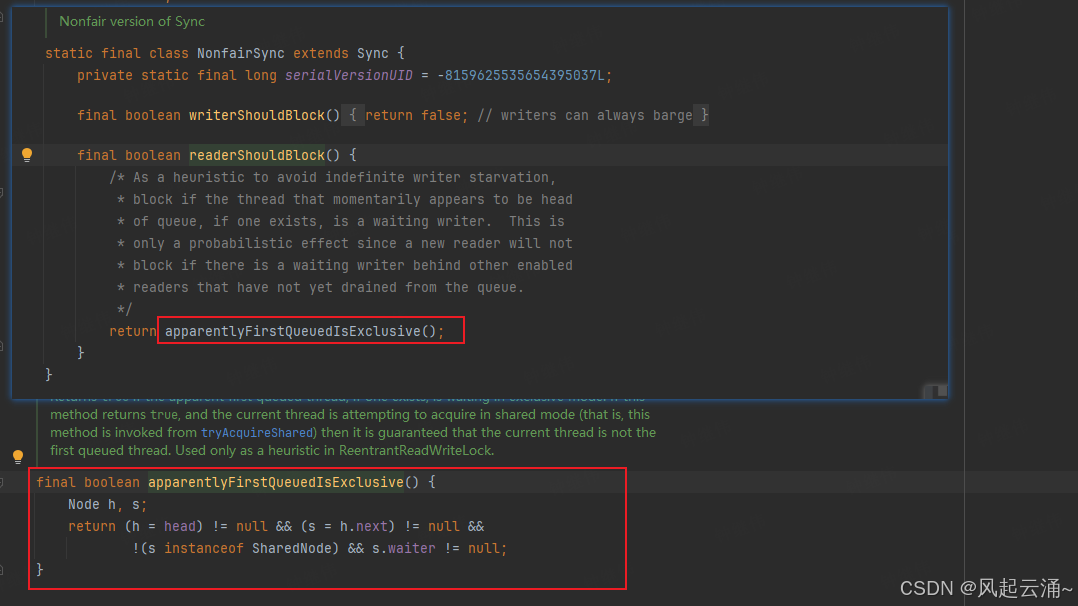Click the Nonfair version of Sync comment
The height and width of the screenshot is (606, 1078).
tap(131, 21)
